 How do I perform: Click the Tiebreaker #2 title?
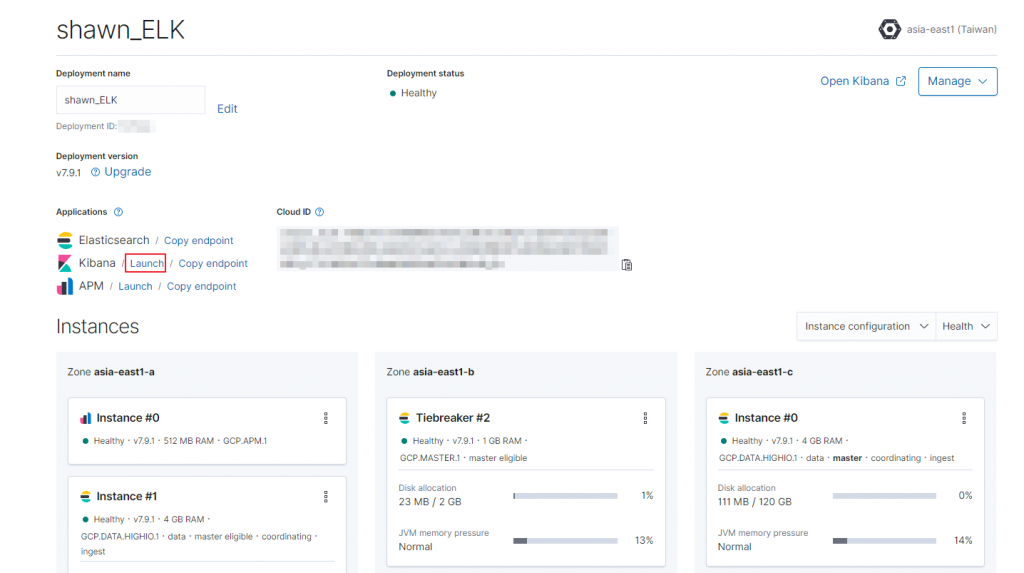coord(453,418)
